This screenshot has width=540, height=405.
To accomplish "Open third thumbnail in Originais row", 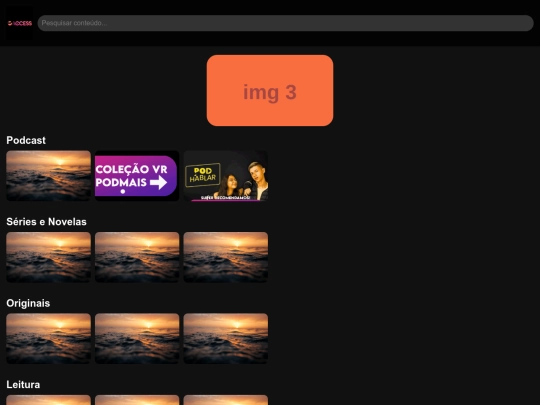I will 226,339.
